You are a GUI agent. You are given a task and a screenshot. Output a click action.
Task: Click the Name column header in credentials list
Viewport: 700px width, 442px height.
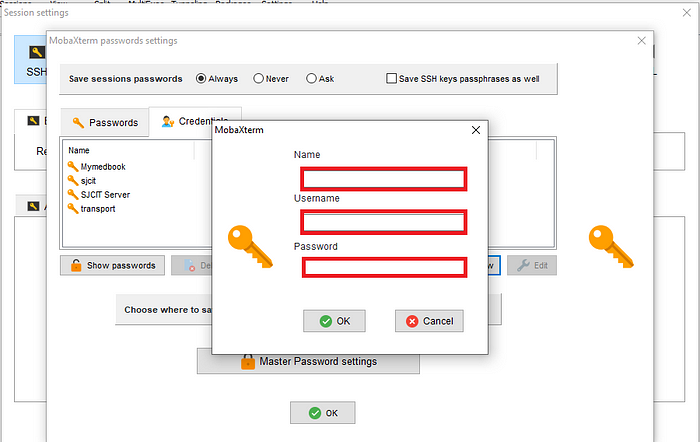[79, 150]
